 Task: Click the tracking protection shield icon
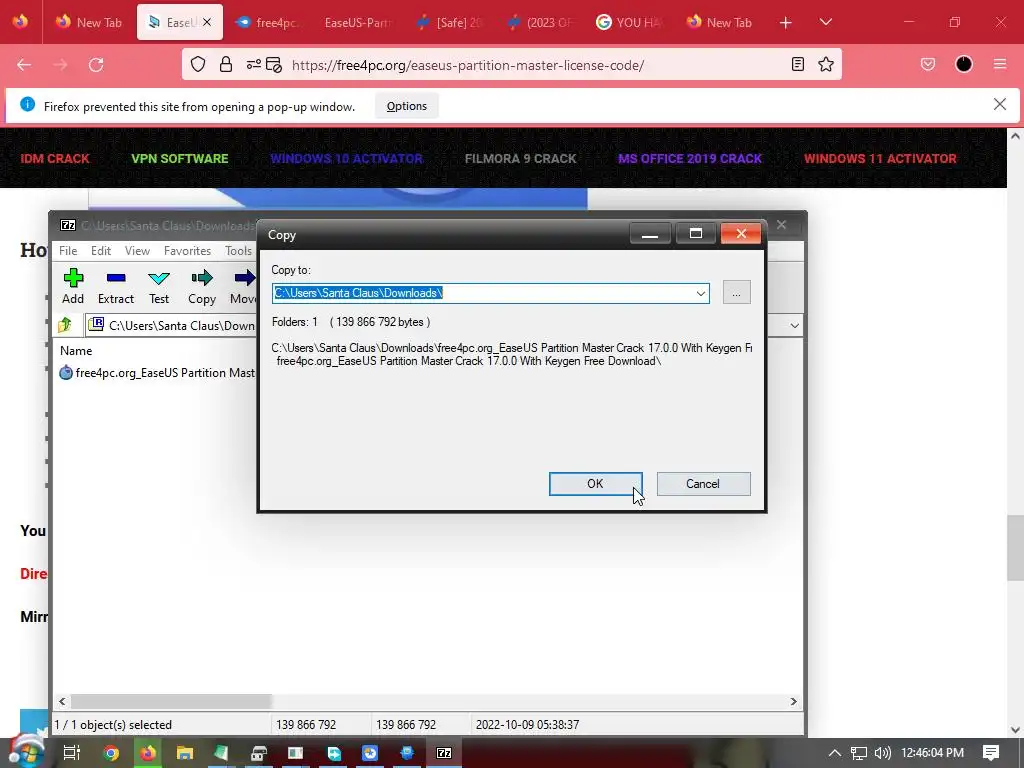pos(198,65)
